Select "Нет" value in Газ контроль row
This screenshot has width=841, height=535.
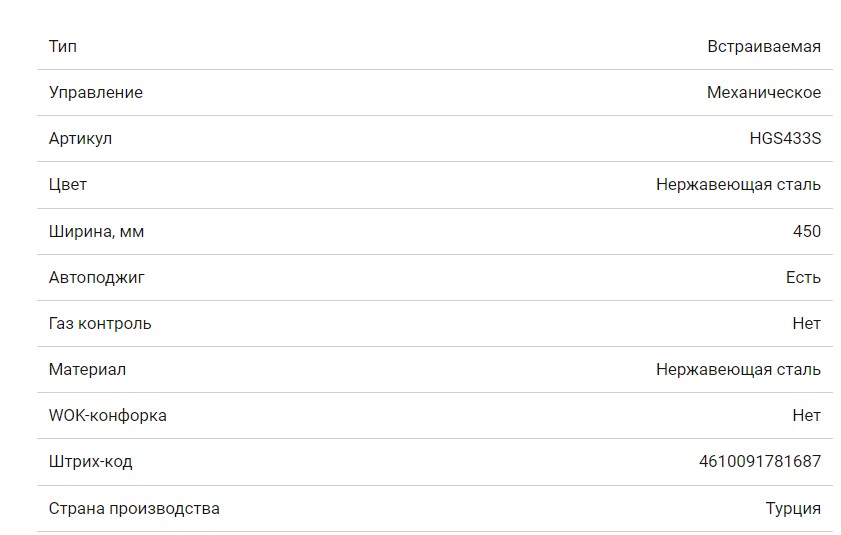tap(806, 323)
